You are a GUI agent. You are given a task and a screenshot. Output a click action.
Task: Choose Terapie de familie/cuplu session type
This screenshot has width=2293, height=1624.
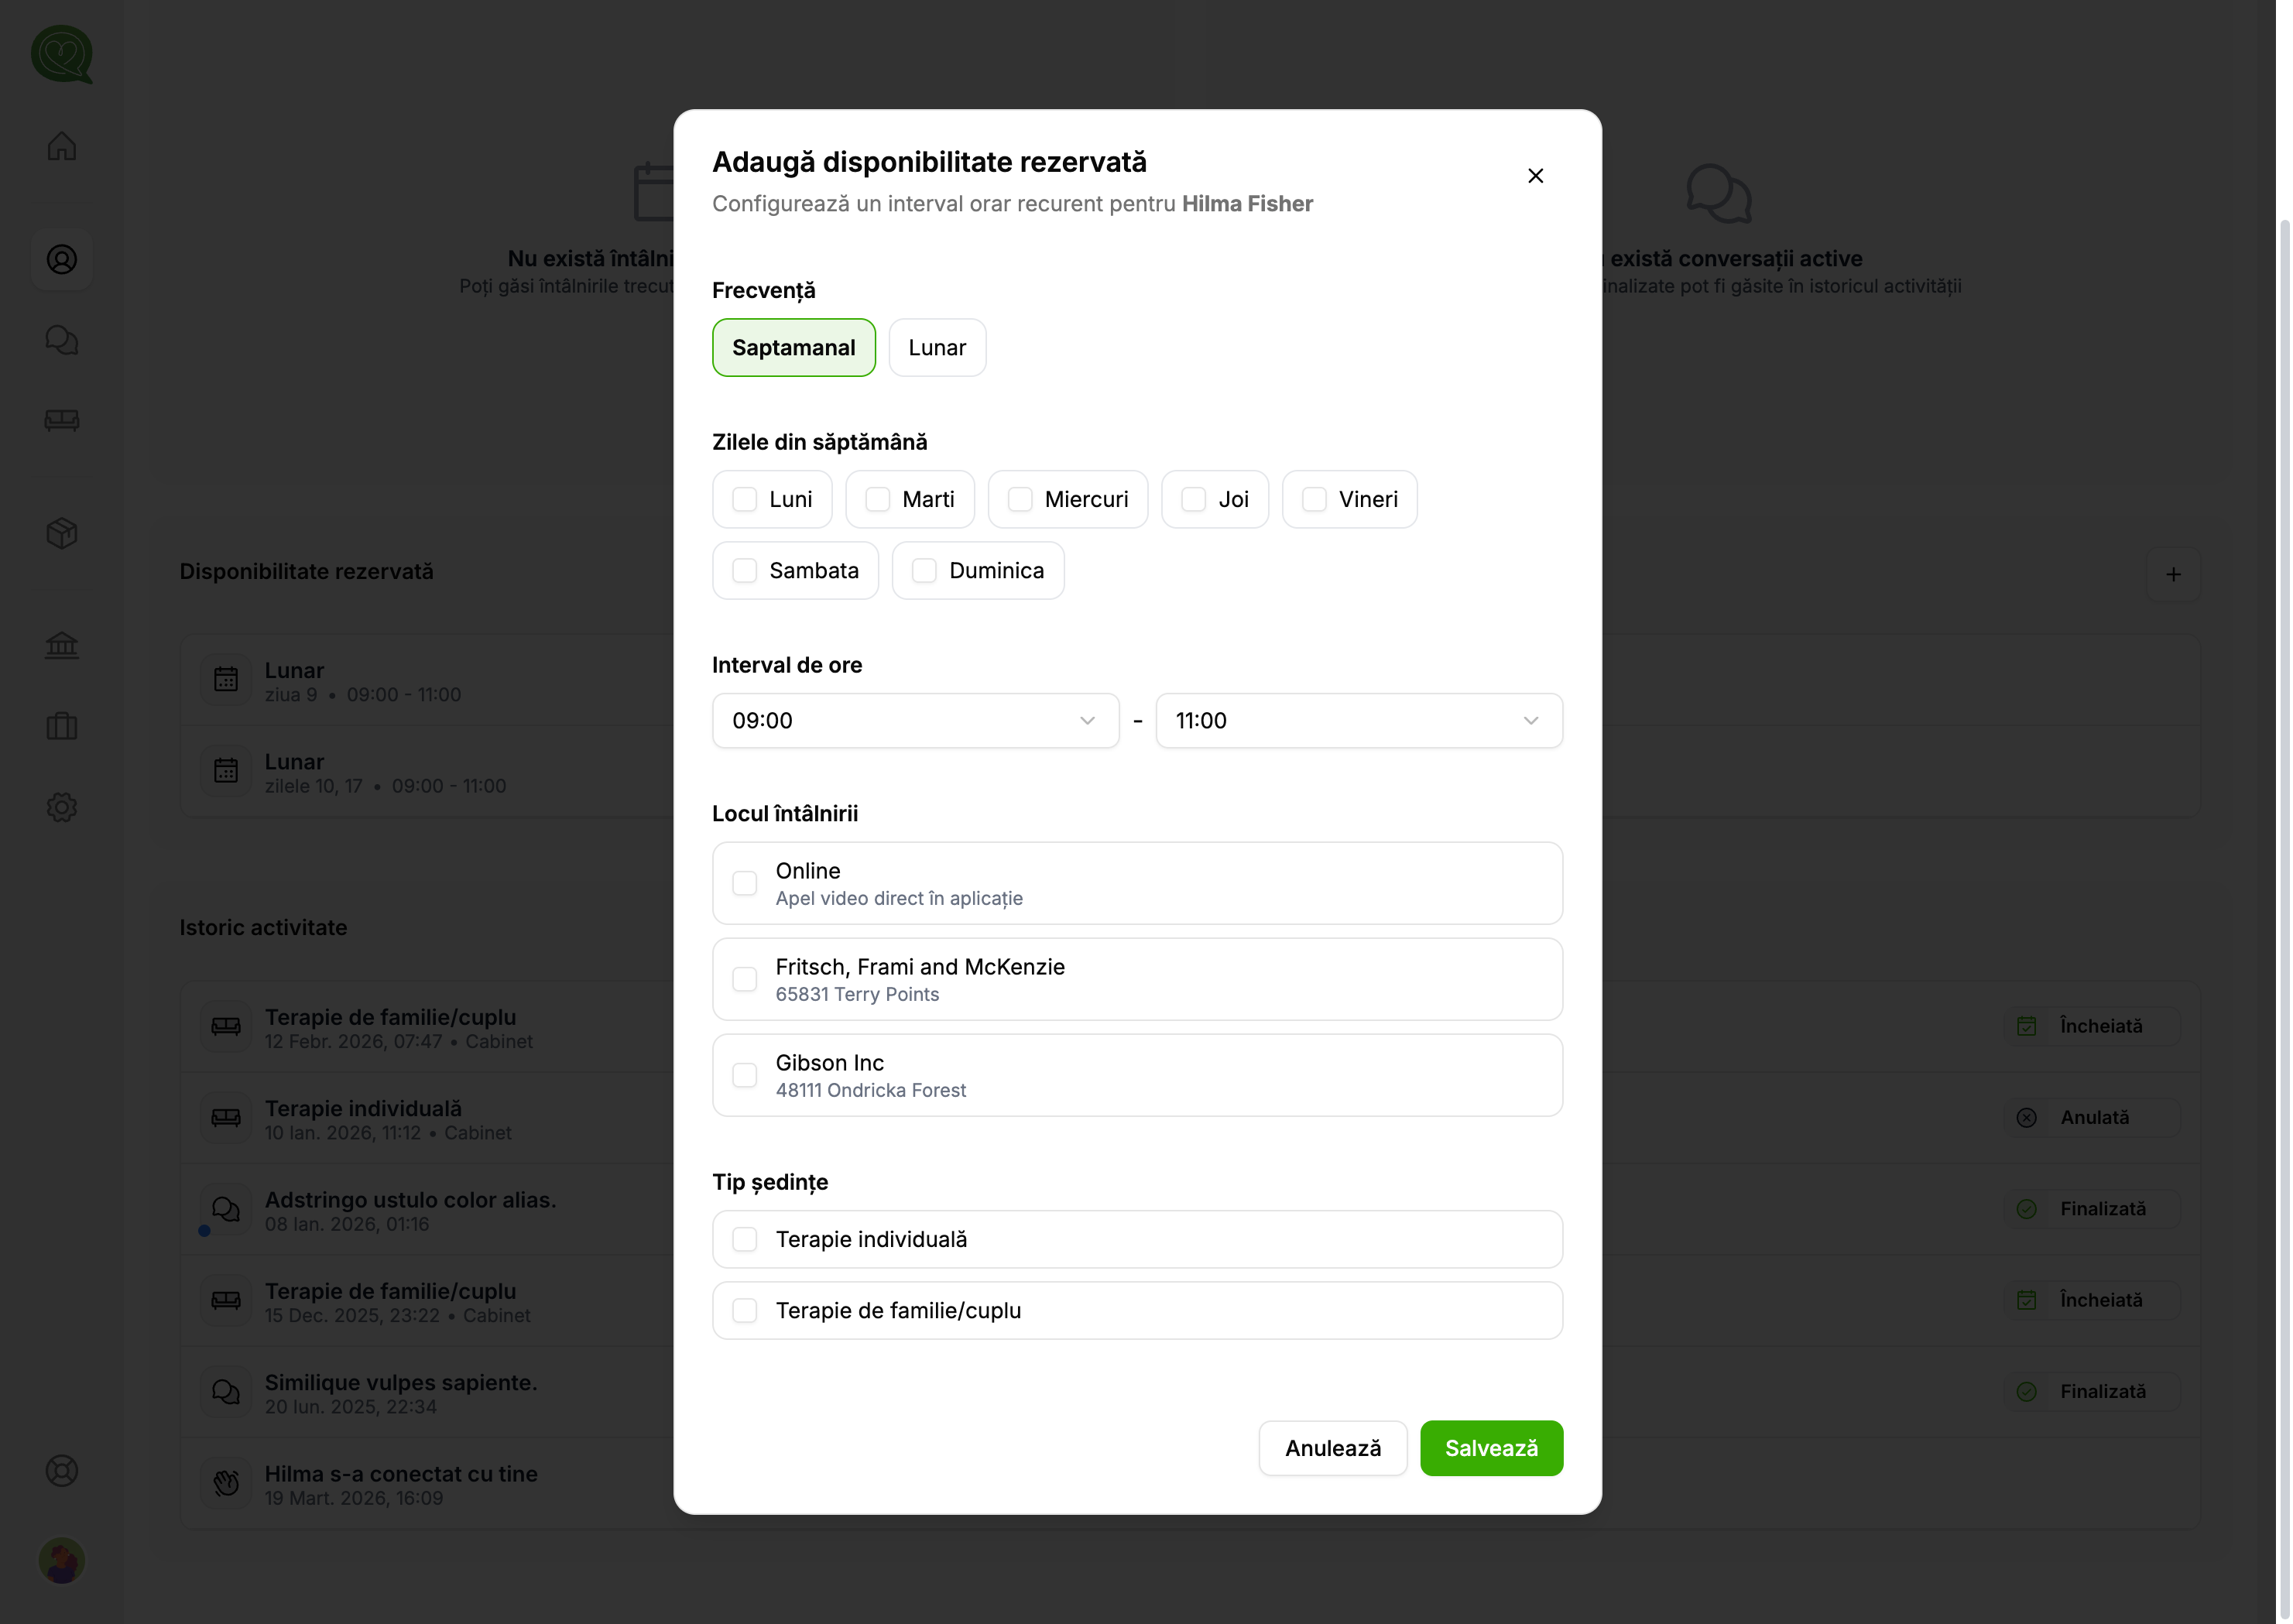745,1310
